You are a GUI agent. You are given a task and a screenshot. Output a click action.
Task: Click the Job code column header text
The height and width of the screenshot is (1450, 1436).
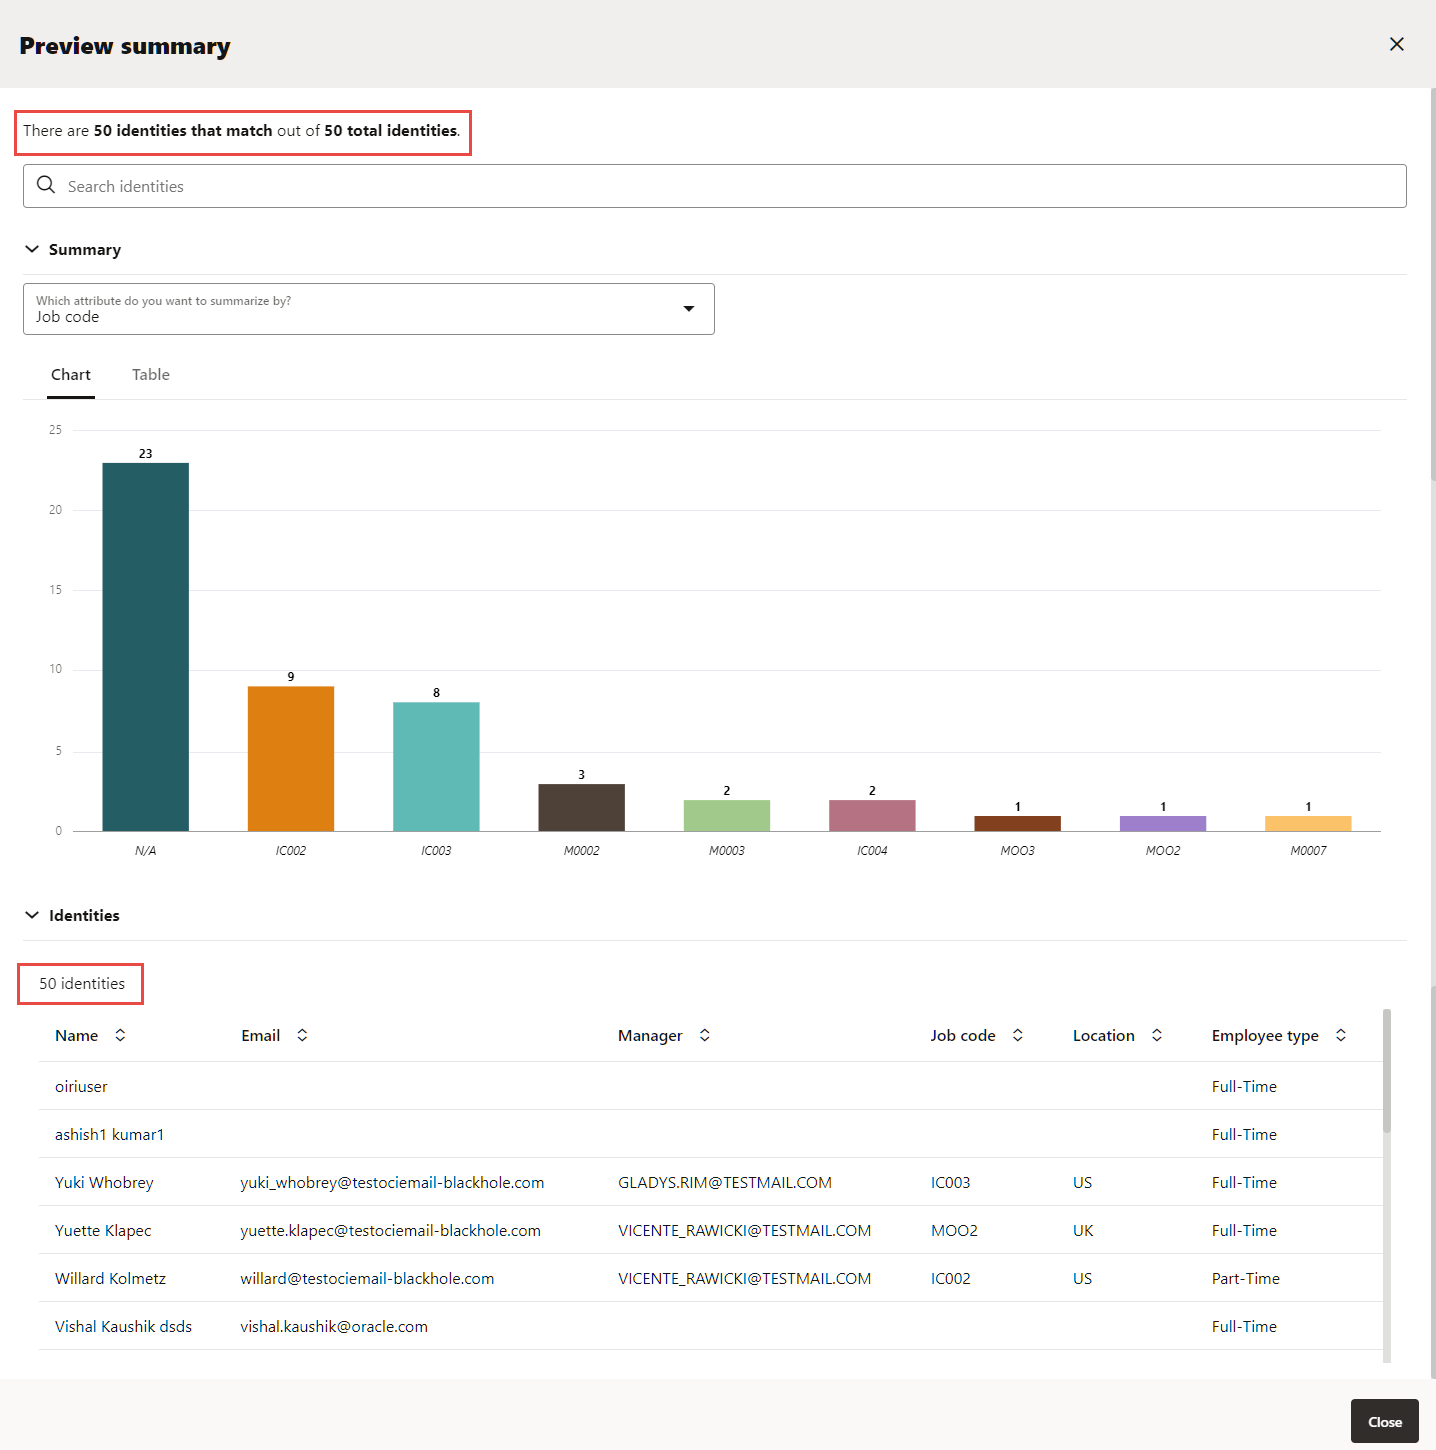[x=963, y=1035]
